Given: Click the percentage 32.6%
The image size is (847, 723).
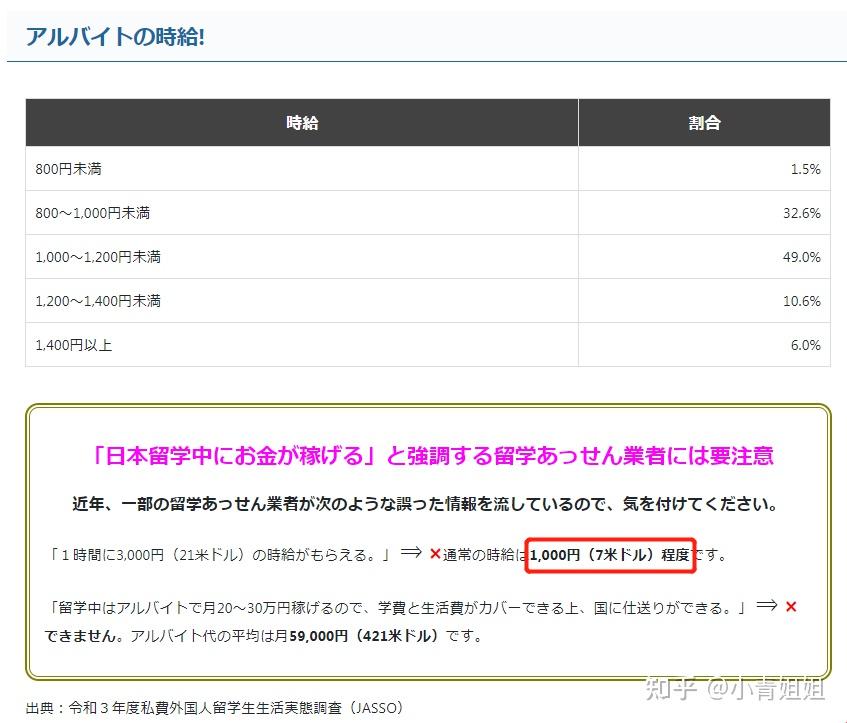Looking at the screenshot, I should (802, 213).
